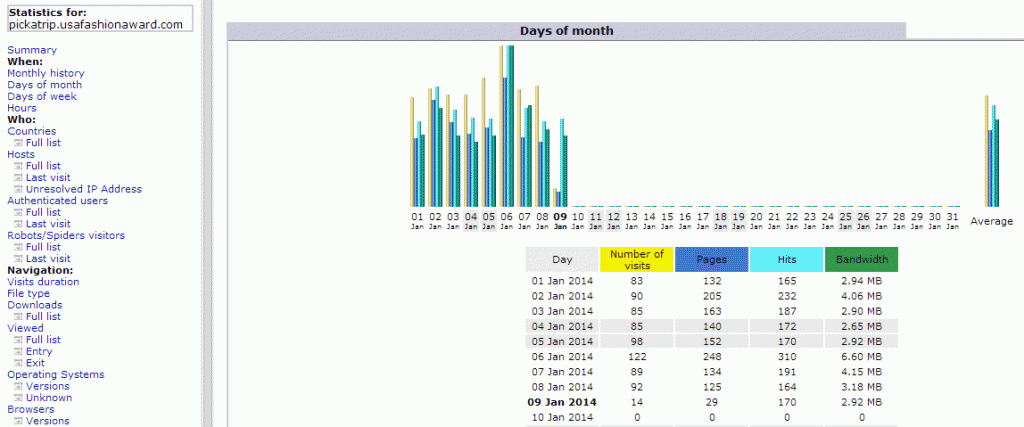Click the list icon beside Countries Full list

pos(18,143)
